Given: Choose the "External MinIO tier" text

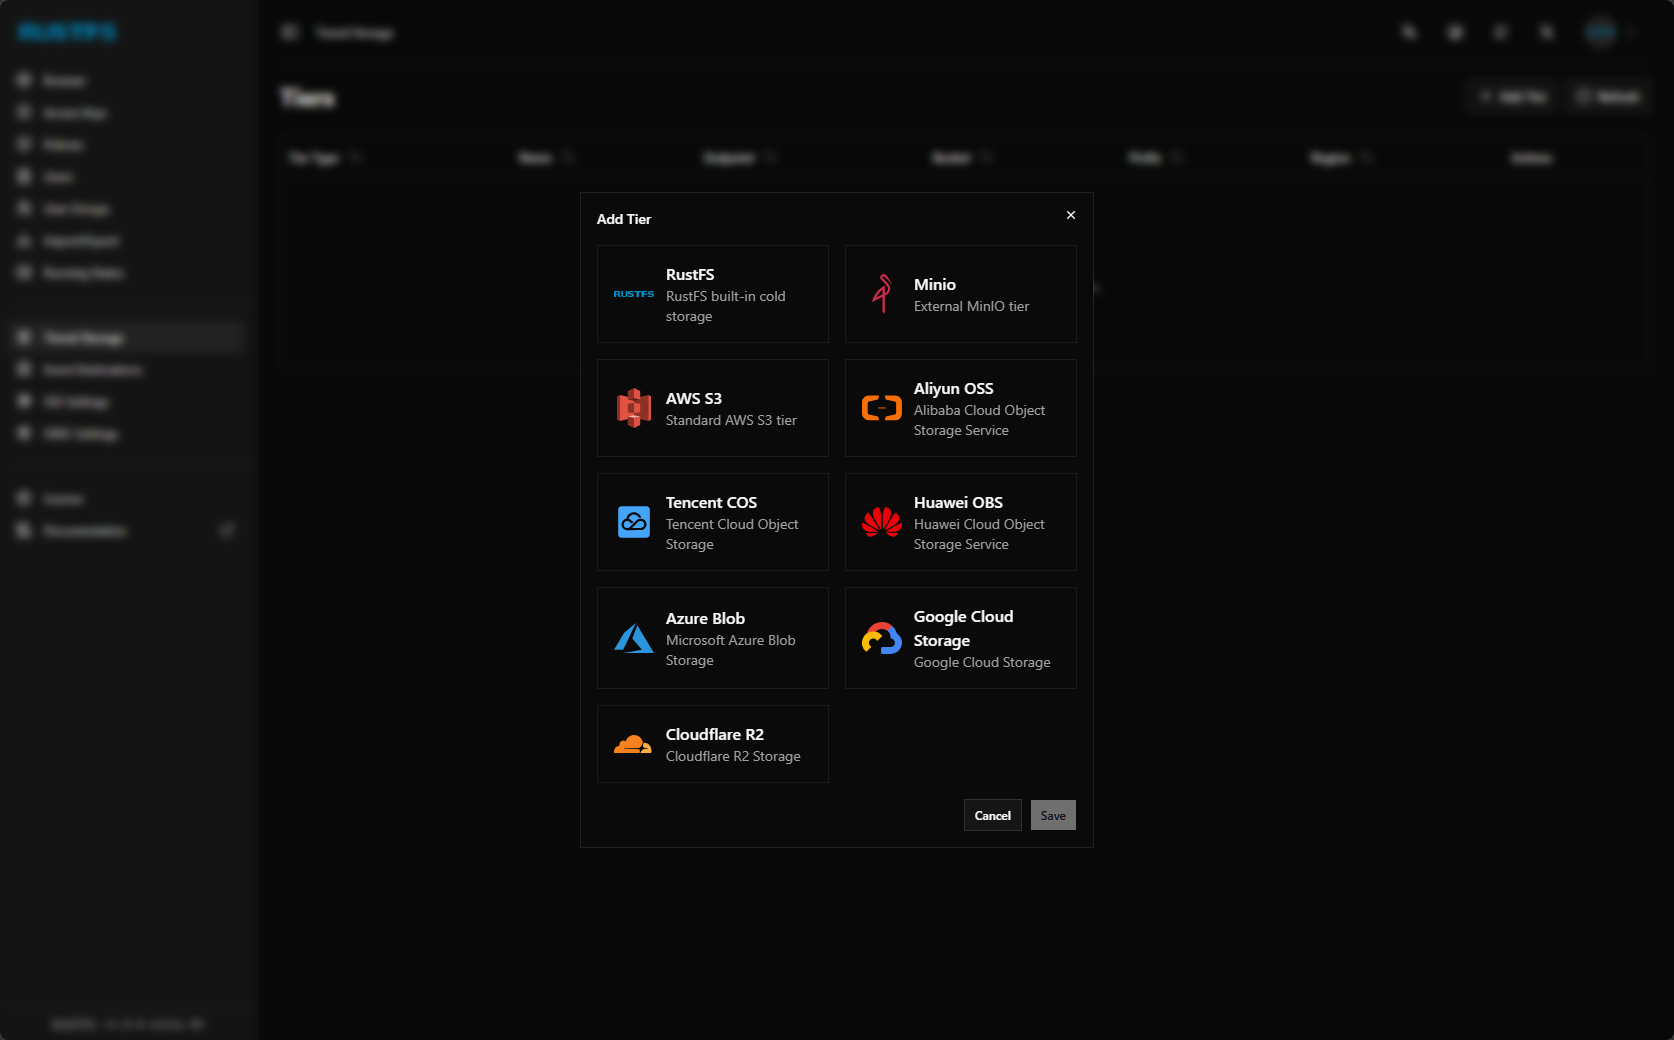Looking at the screenshot, I should (x=971, y=306).
